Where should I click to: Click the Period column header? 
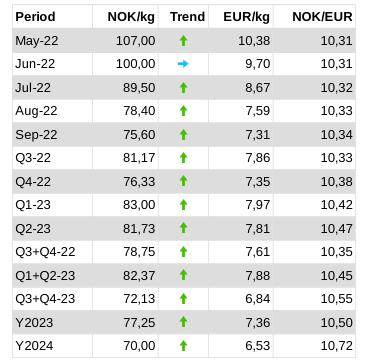click(35, 17)
